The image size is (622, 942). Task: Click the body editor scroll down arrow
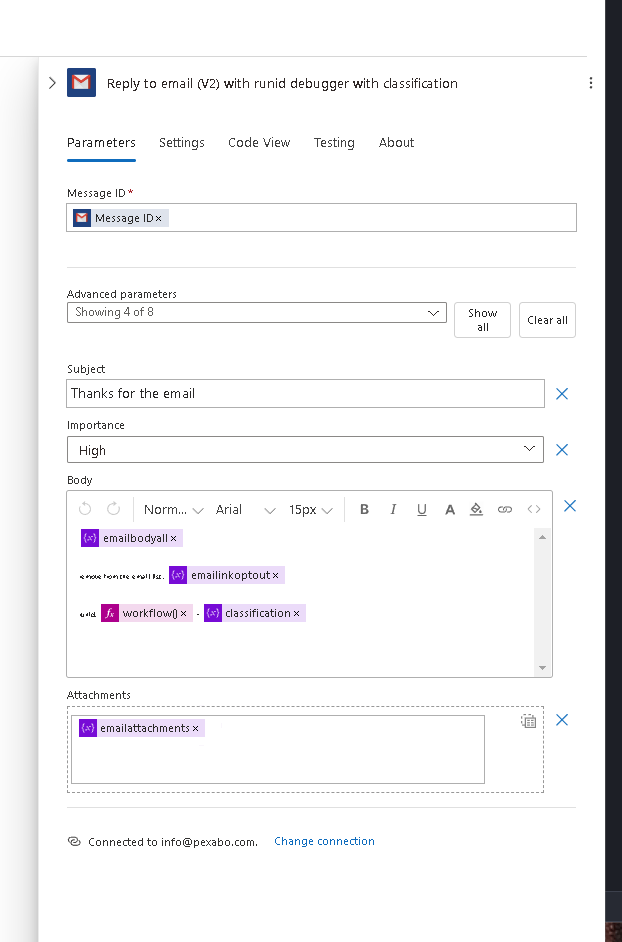click(x=543, y=668)
